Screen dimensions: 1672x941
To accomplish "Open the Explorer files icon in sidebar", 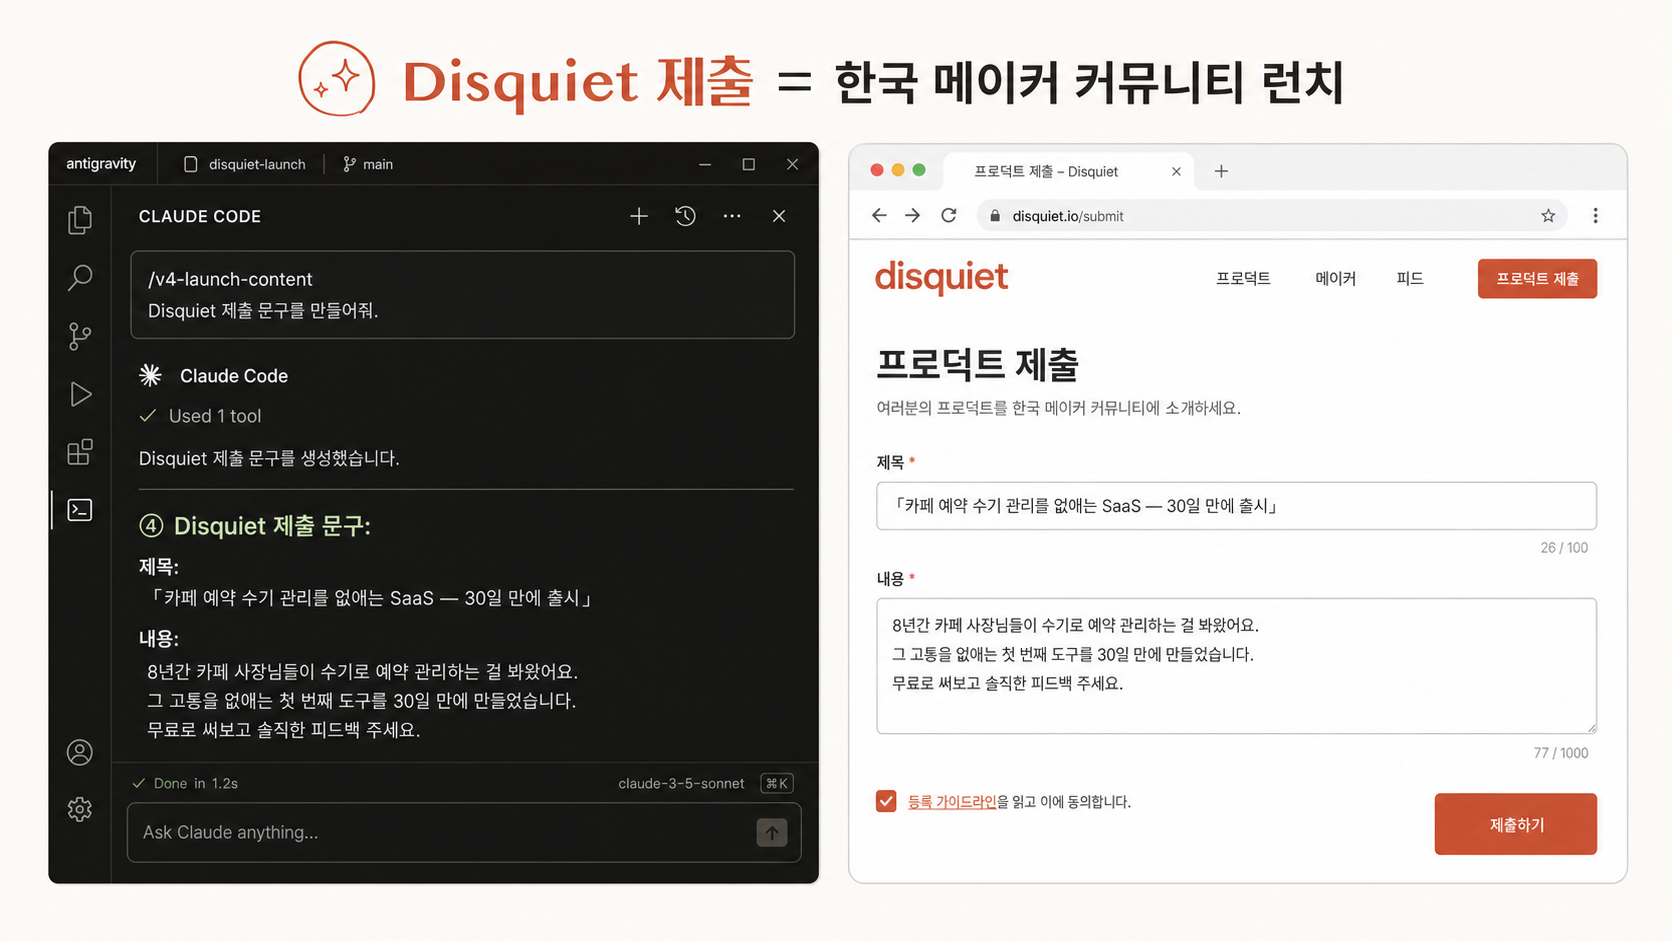I will 80,219.
